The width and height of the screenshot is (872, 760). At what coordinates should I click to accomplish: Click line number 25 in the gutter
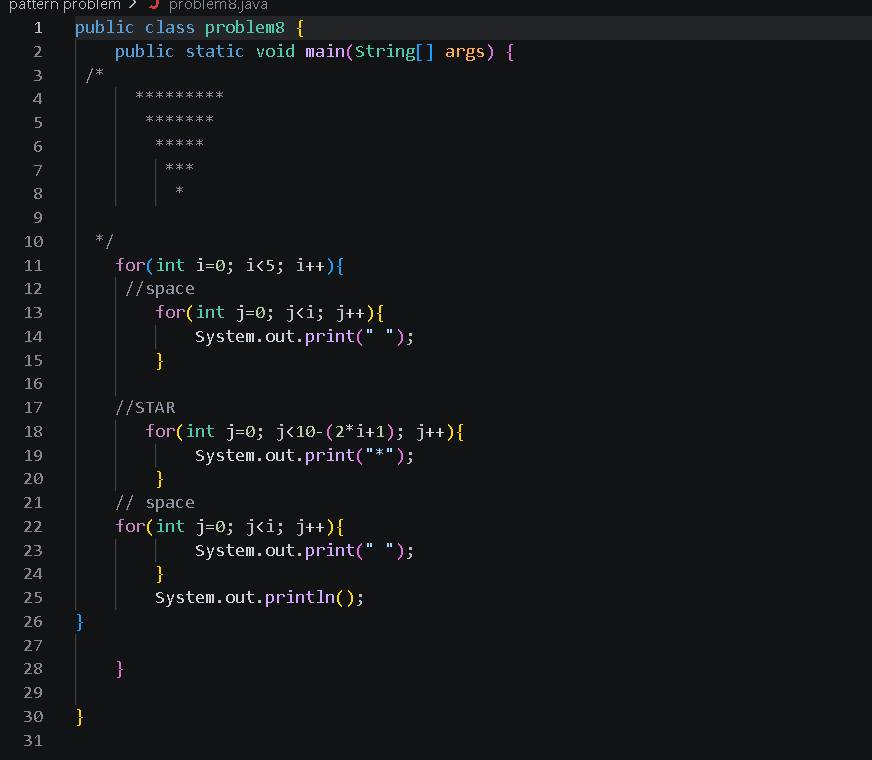pyautogui.click(x=33, y=598)
